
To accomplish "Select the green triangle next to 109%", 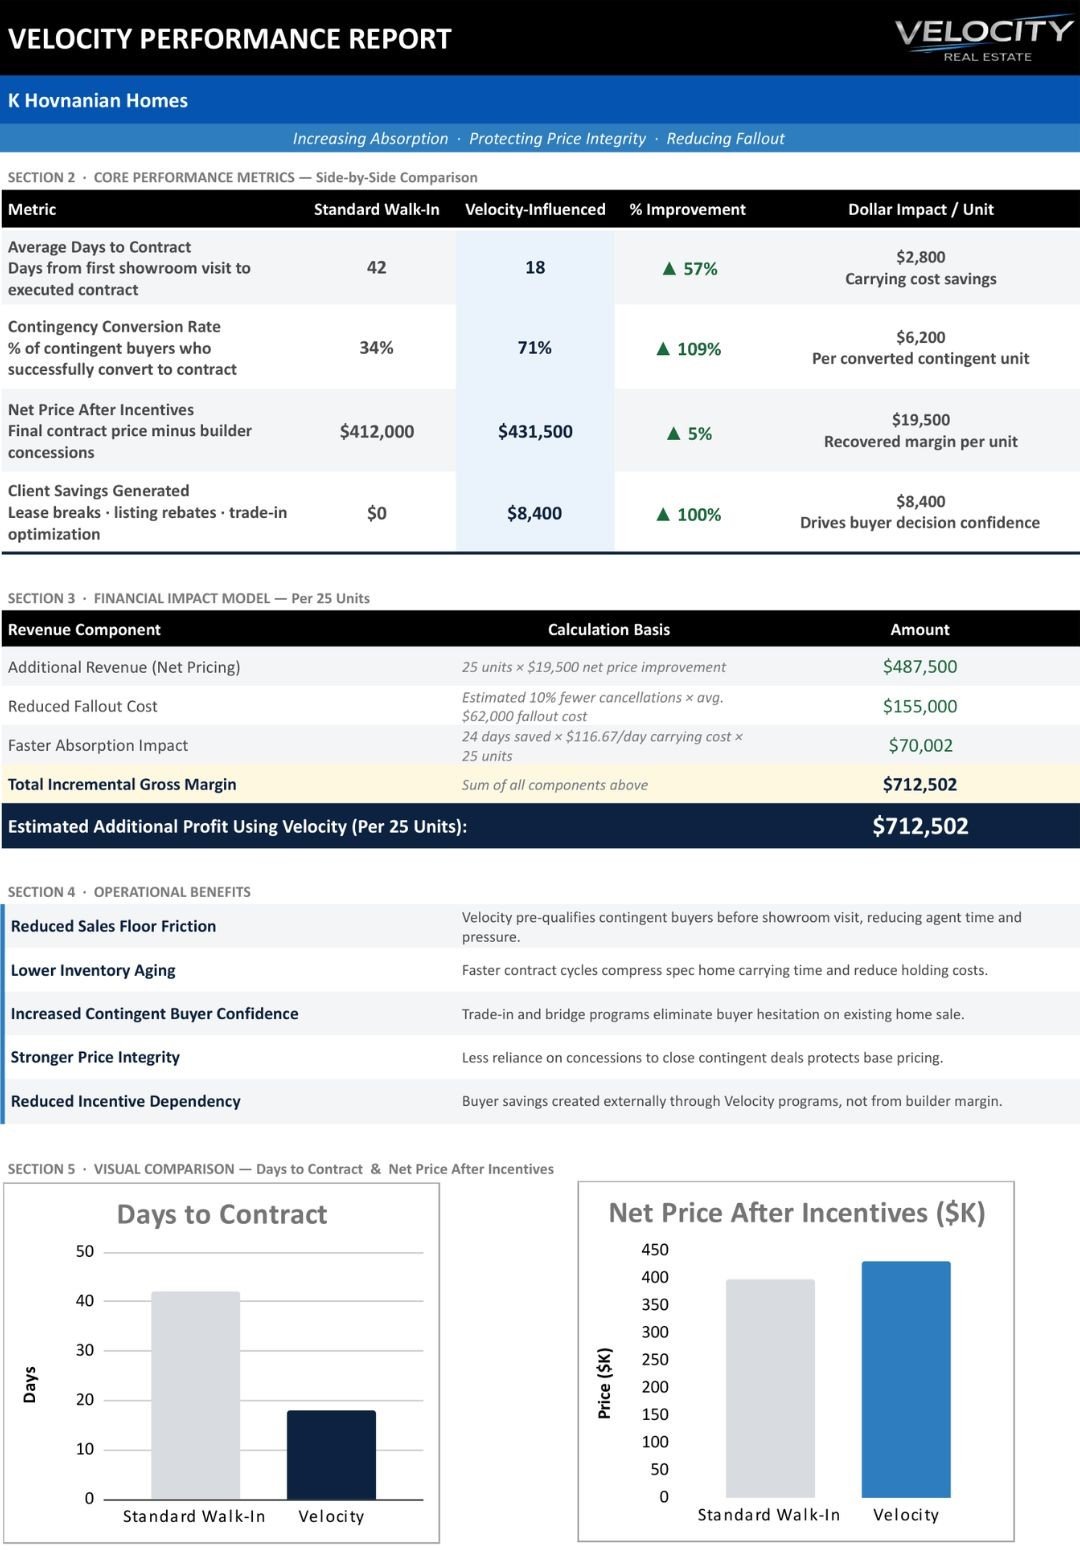I will tap(663, 349).
